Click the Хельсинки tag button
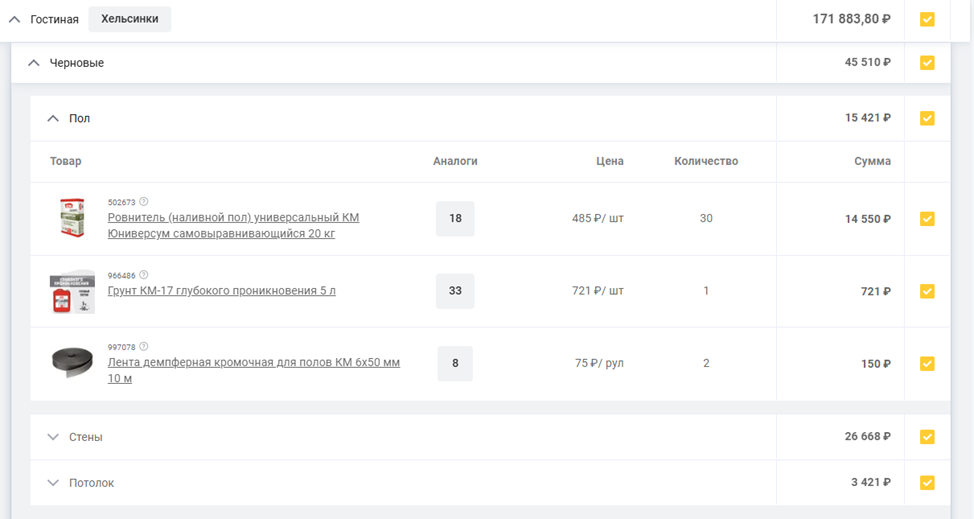 coord(129,19)
